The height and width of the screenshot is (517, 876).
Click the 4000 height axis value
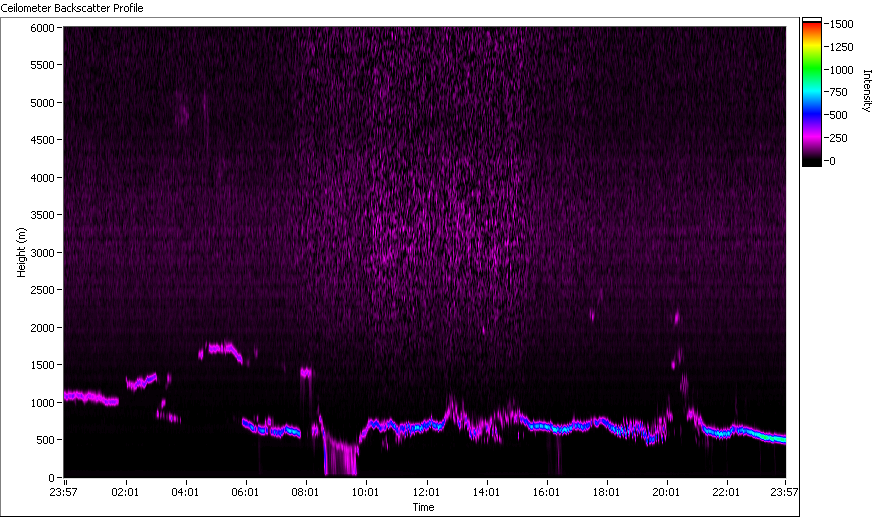coord(42,178)
